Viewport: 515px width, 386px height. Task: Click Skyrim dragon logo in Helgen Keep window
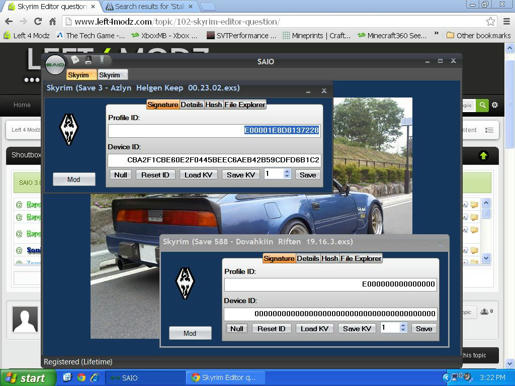pyautogui.click(x=69, y=130)
